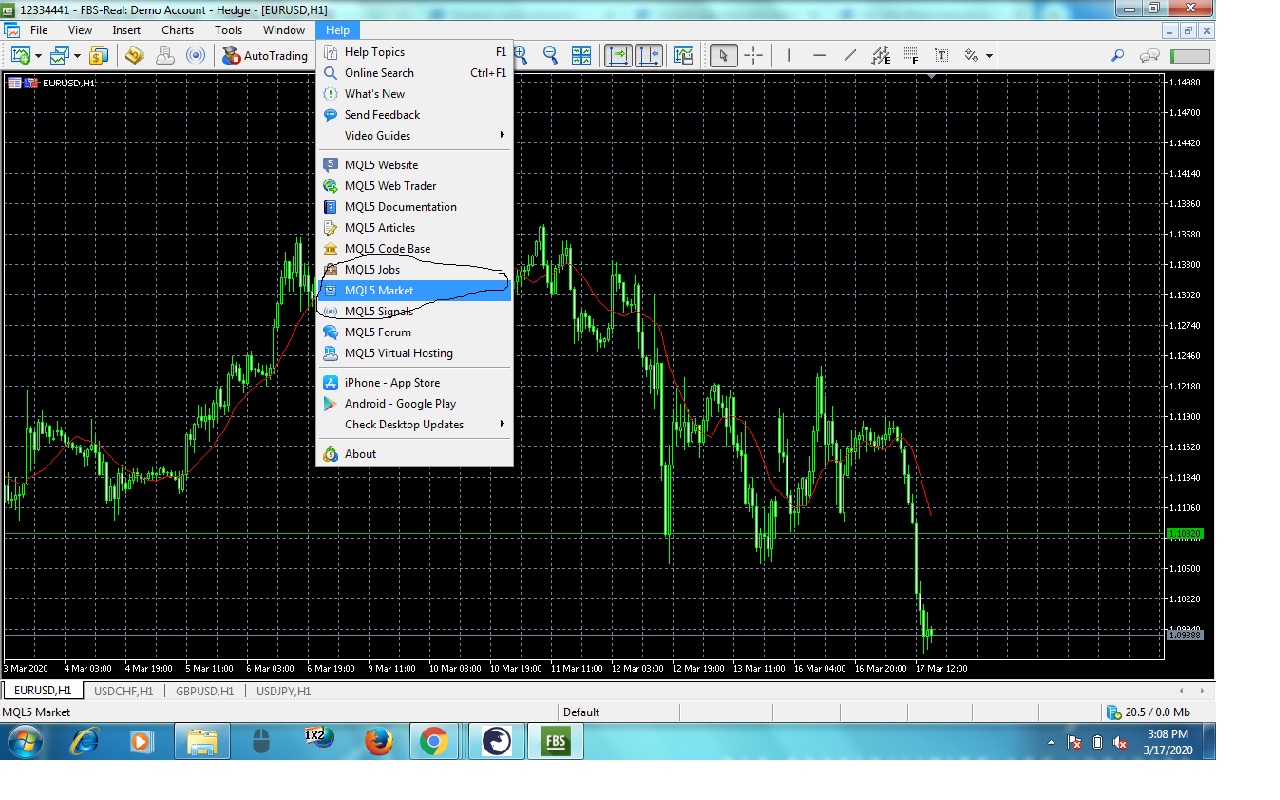The height and width of the screenshot is (800, 1280).
Task: Open the Navigator with the gold folder icon
Action: point(134,56)
